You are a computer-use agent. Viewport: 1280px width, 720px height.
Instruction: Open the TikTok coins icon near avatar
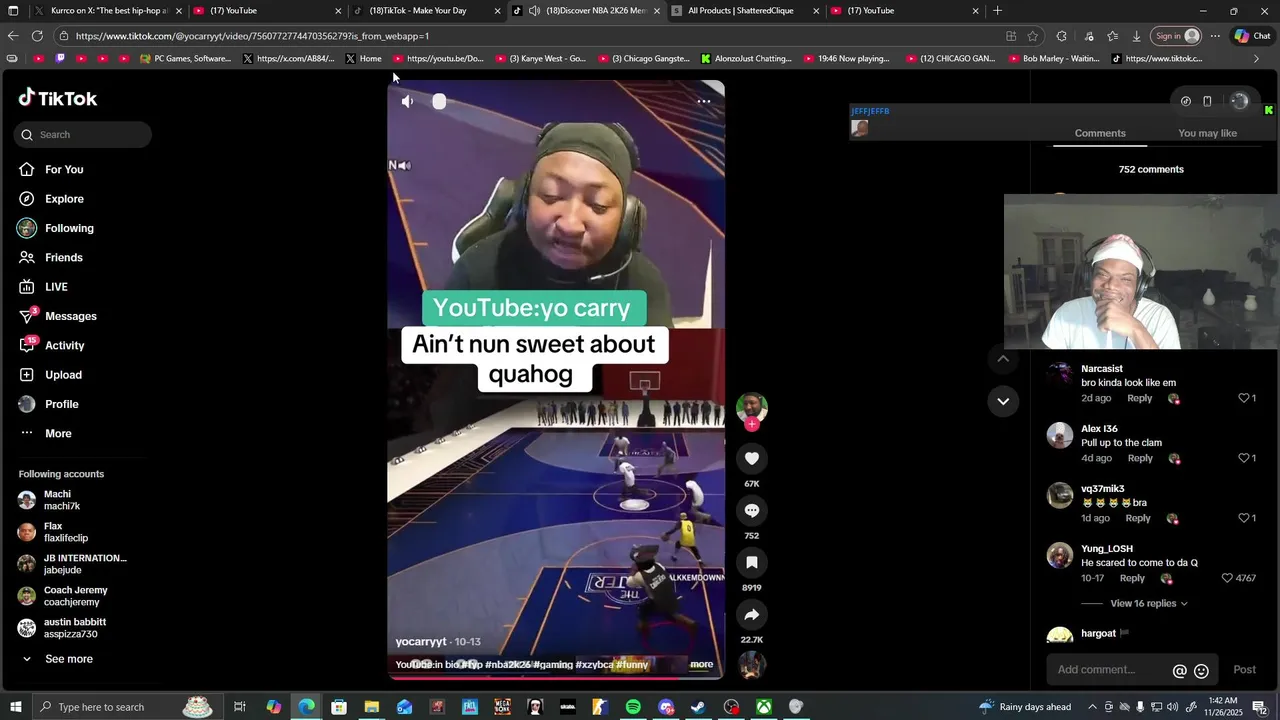coord(1185,101)
